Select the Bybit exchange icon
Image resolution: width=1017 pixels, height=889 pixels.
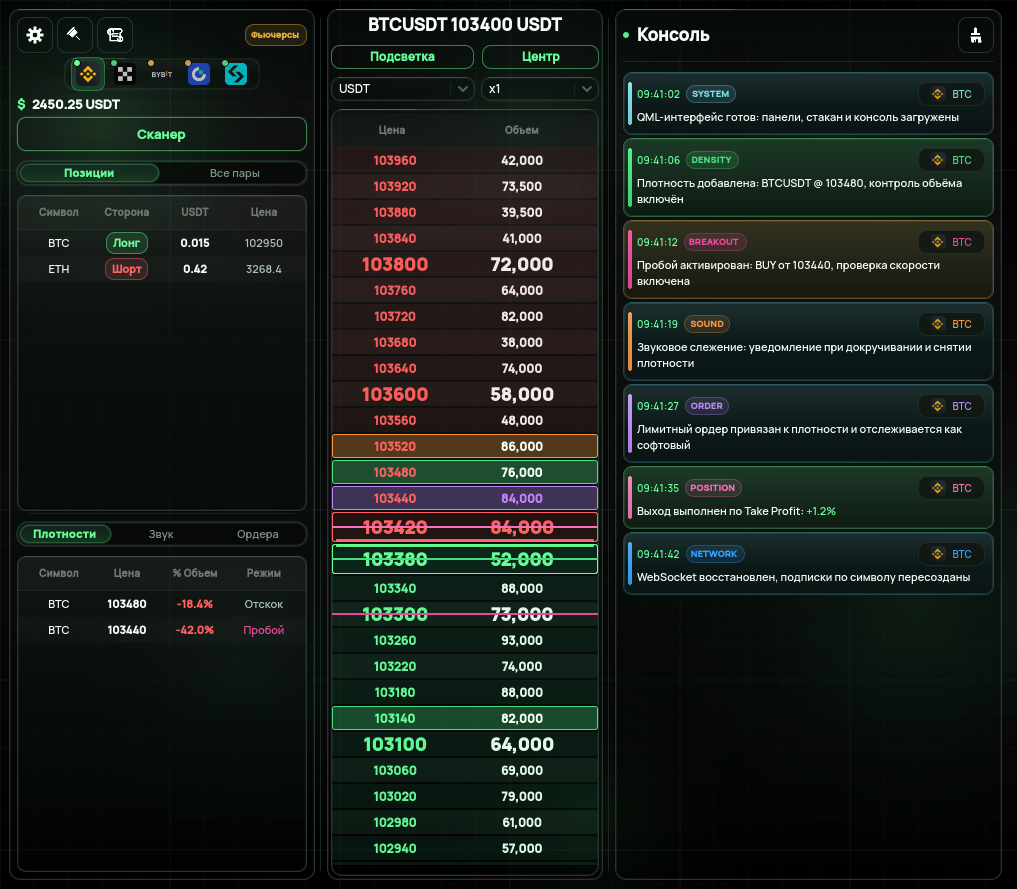click(162, 74)
